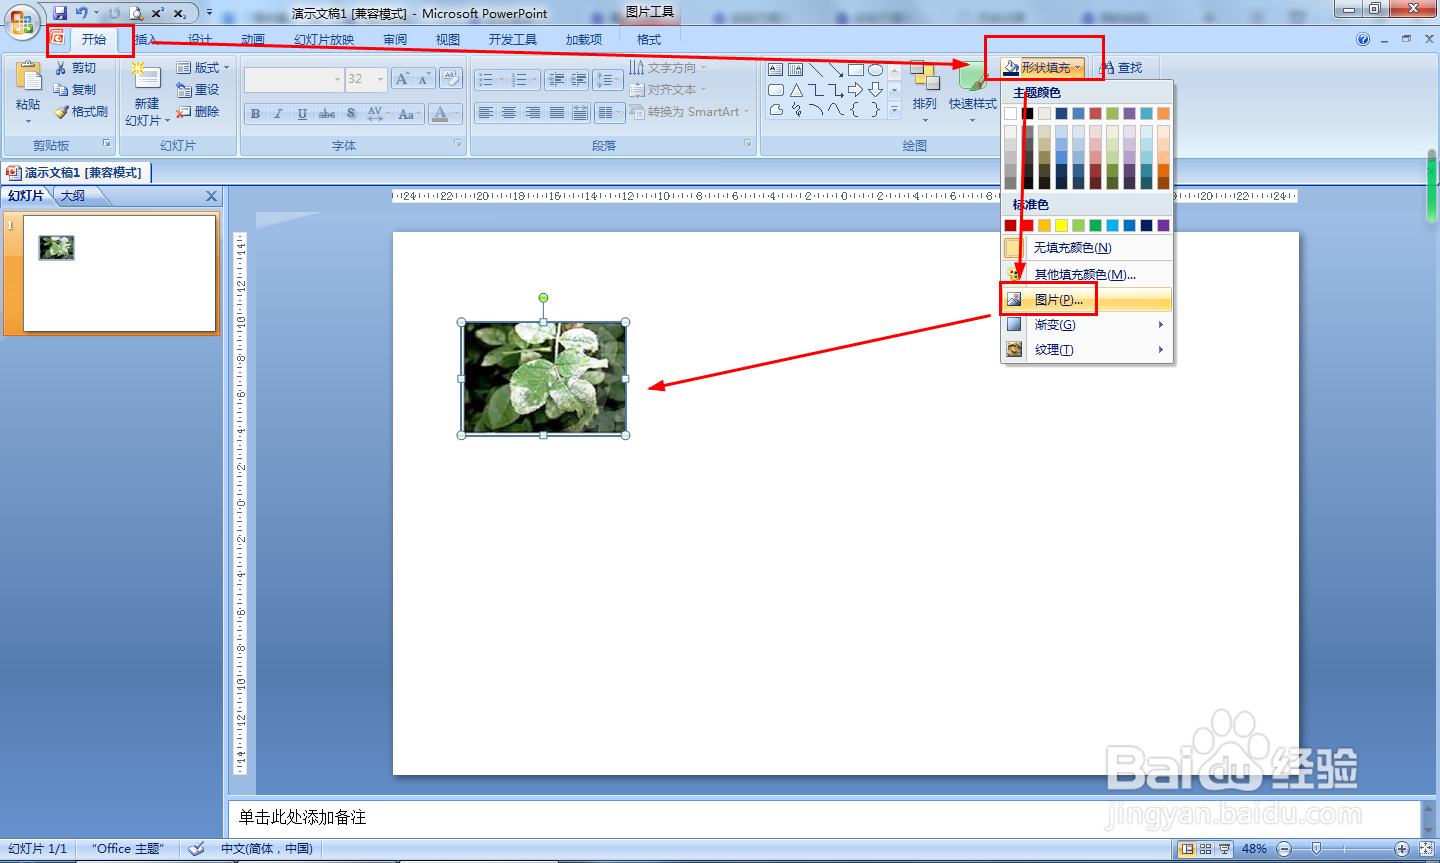The image size is (1440, 863).
Task: Switch to Slide Sorter view icon
Action: (x=1205, y=849)
